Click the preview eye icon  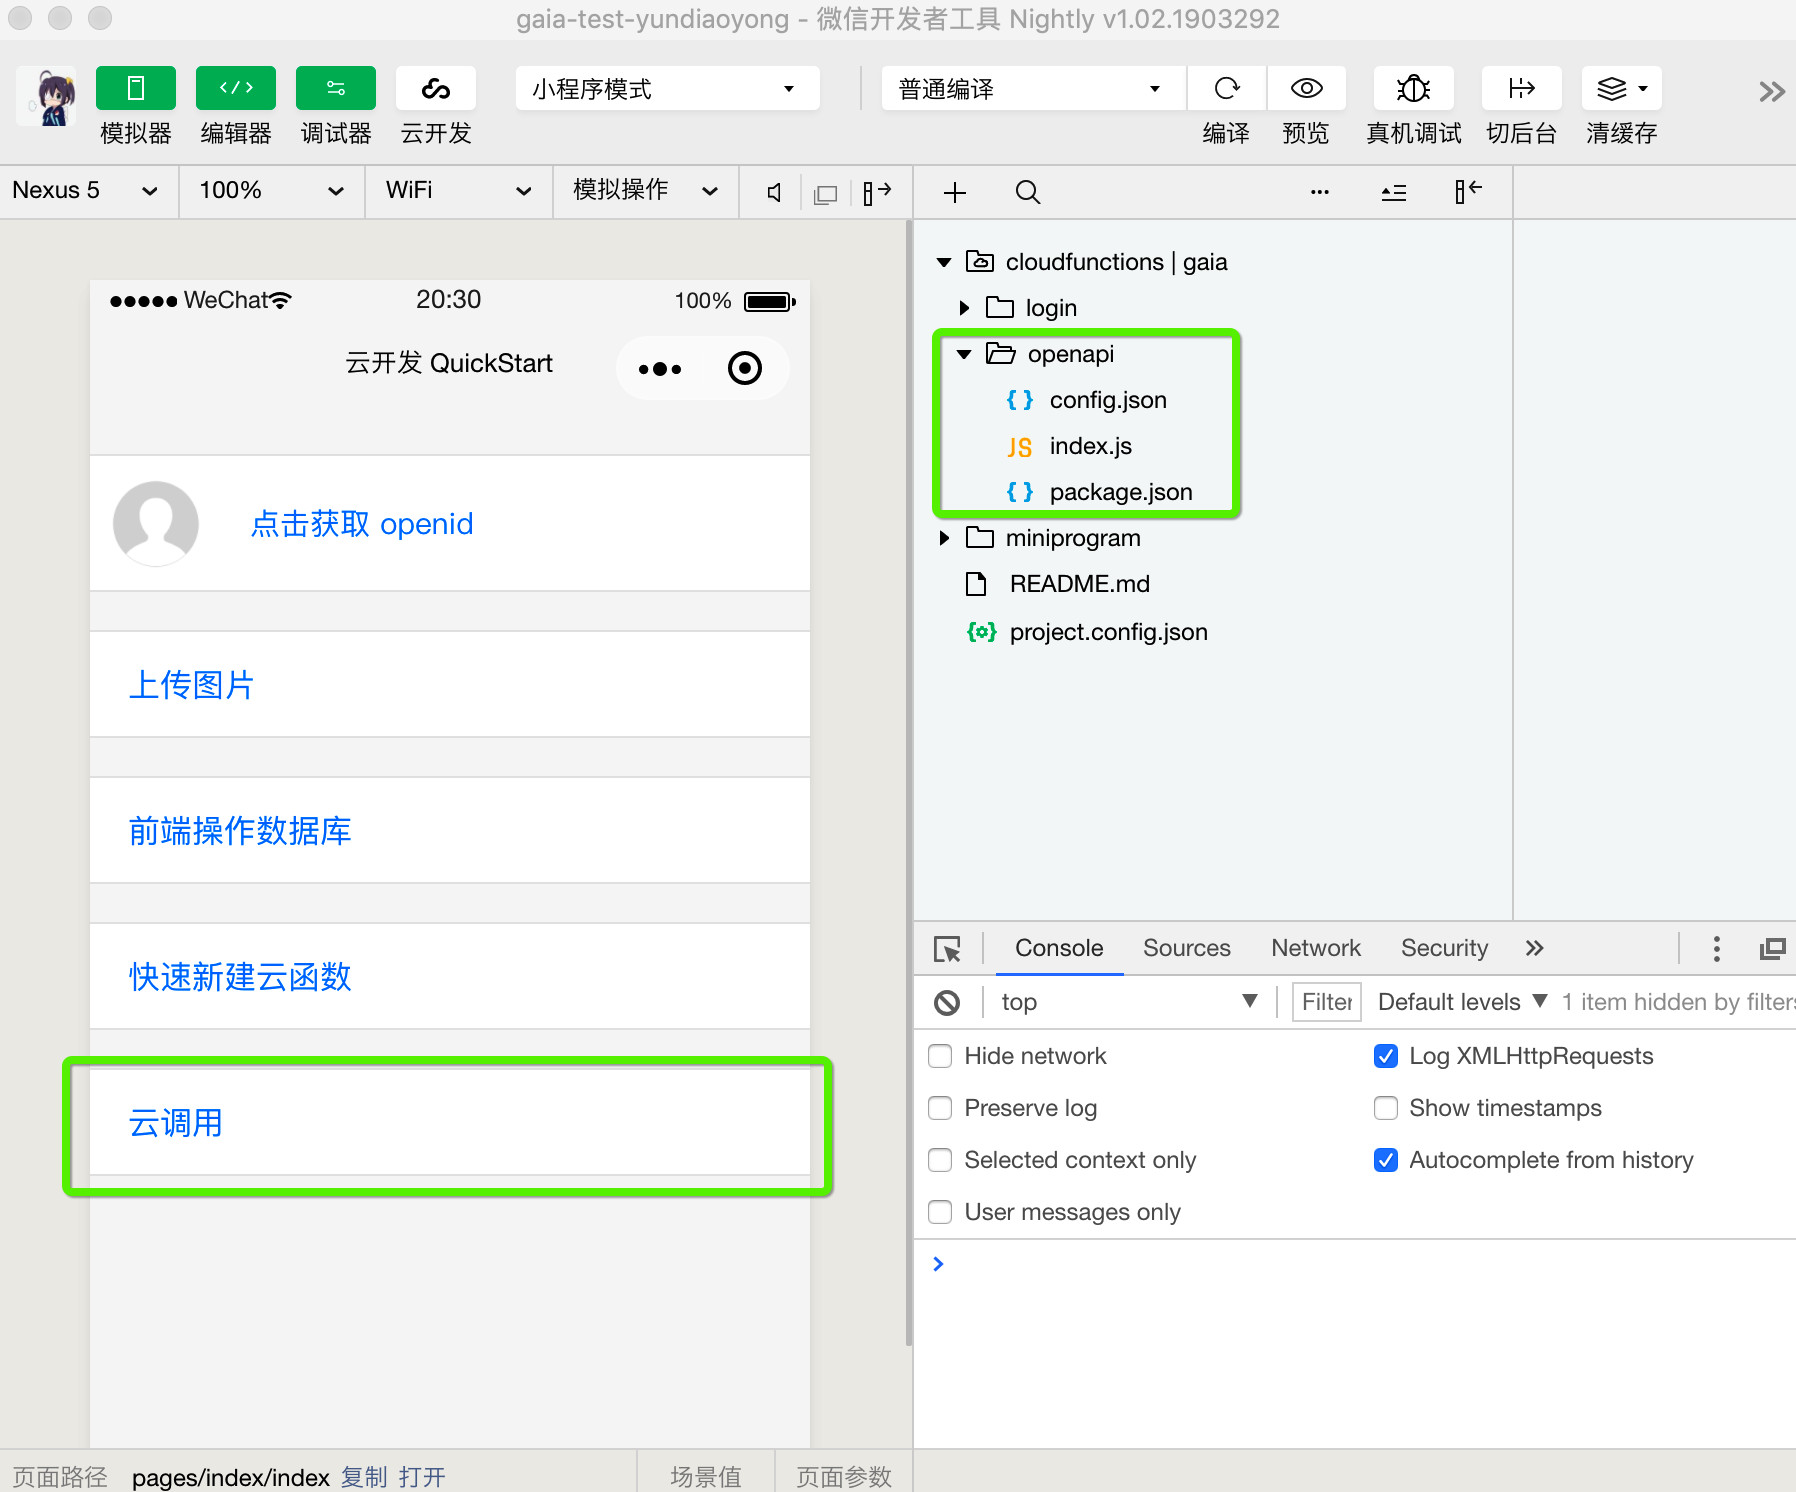1306,88
